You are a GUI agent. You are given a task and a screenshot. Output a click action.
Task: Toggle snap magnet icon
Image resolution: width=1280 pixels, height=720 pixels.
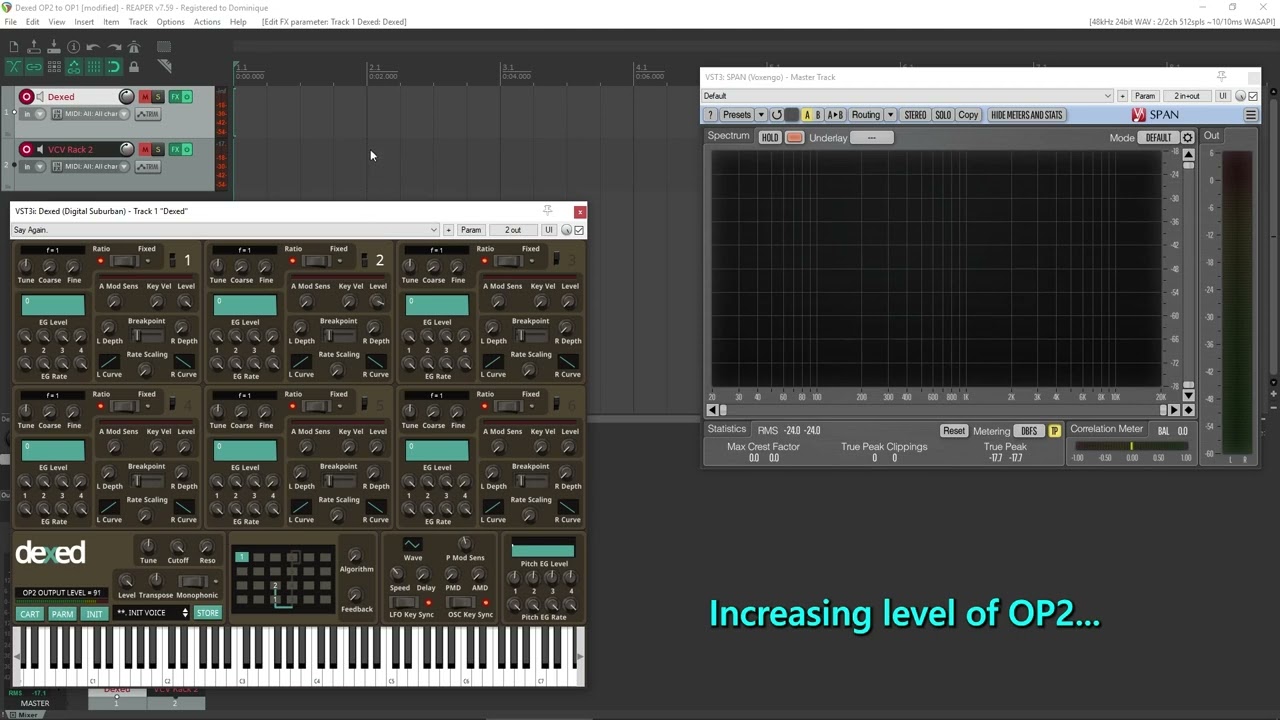[x=113, y=67]
